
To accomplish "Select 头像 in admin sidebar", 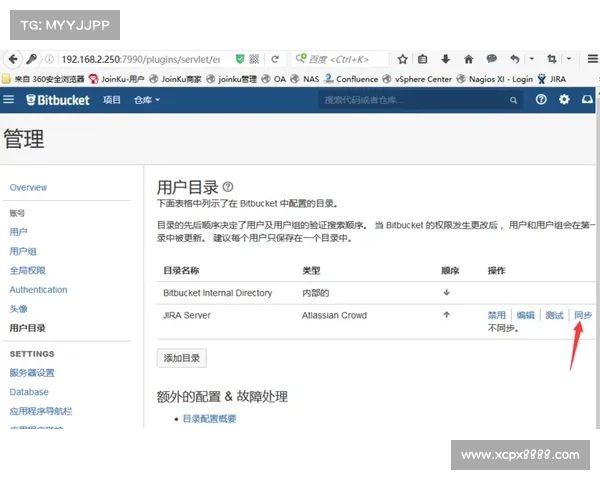I will pos(18,309).
